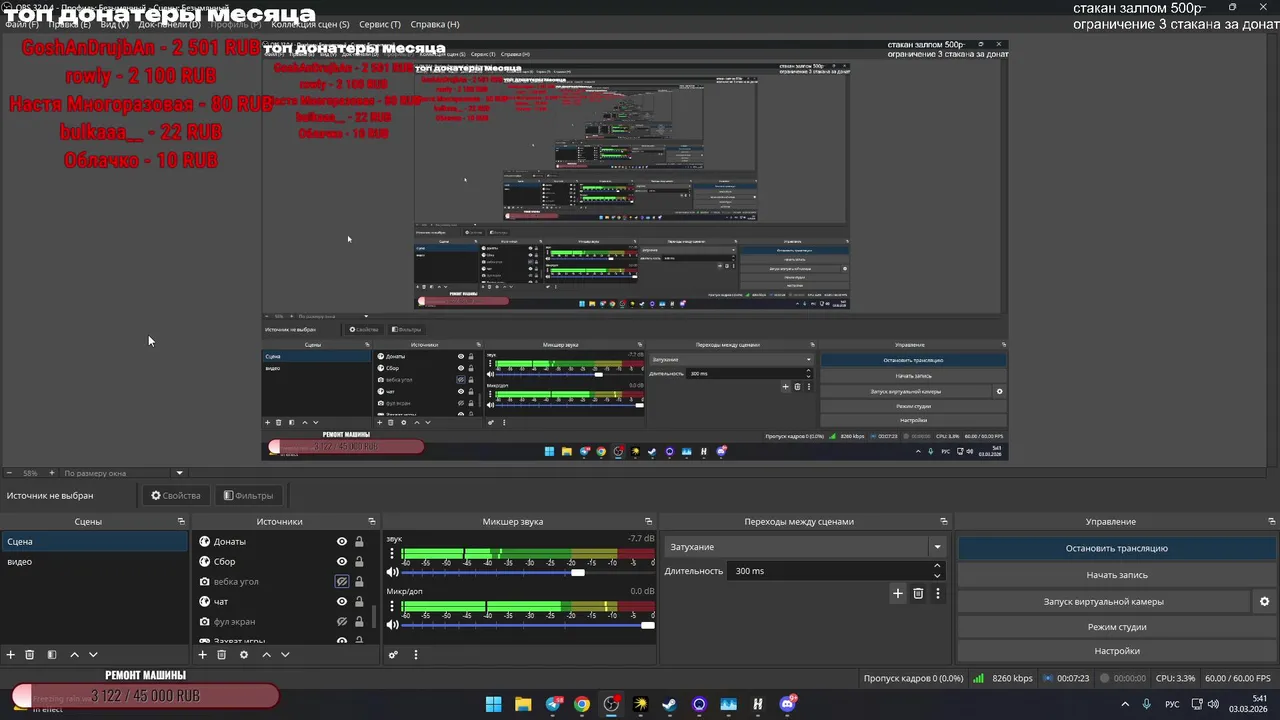1280x720 pixels.
Task: Add a new scene with the plus icon
Action: click(x=11, y=655)
